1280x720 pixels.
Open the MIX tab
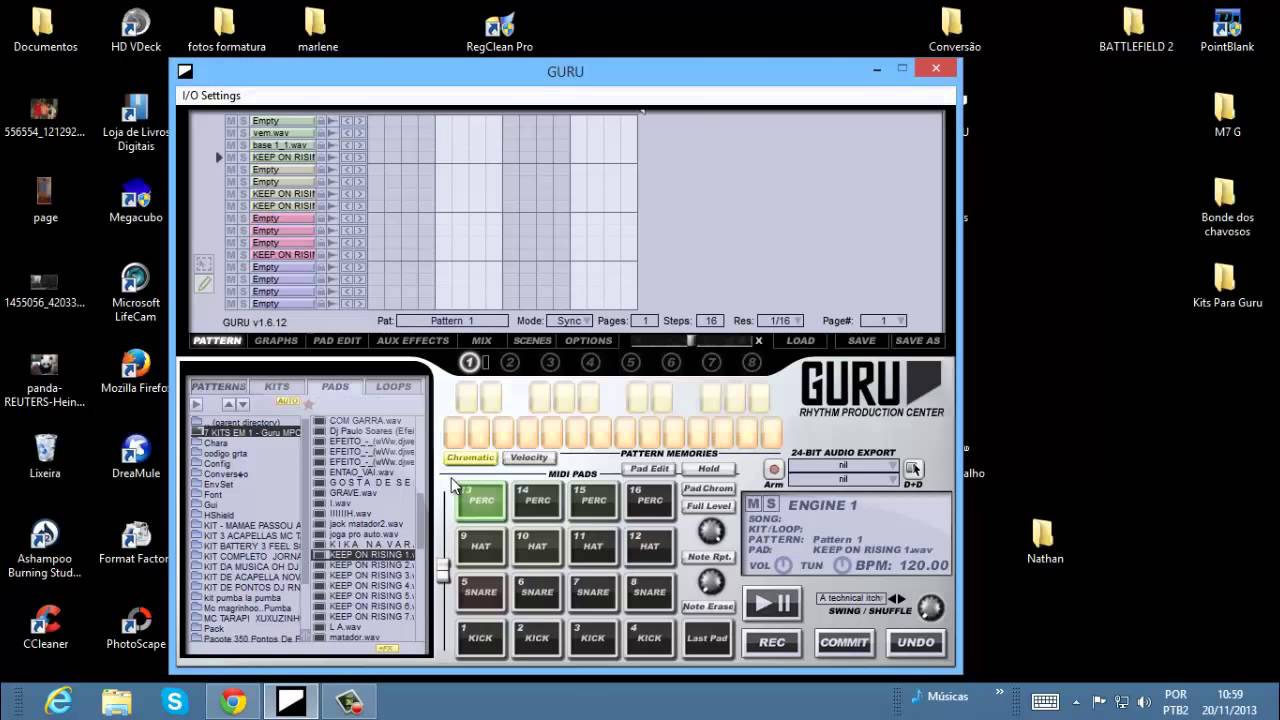point(482,341)
